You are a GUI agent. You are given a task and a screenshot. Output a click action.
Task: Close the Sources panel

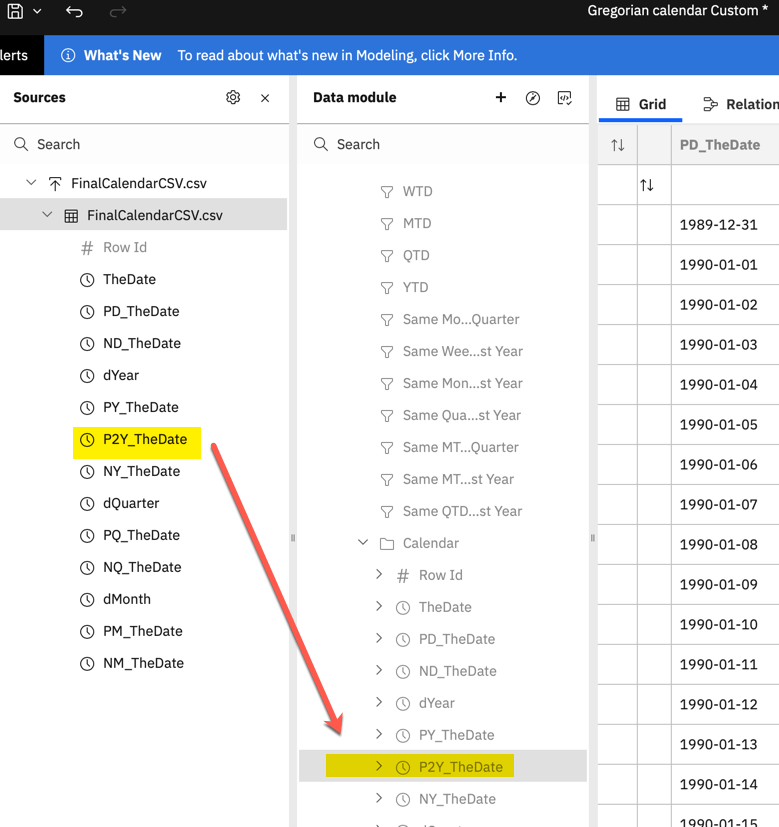pyautogui.click(x=265, y=98)
